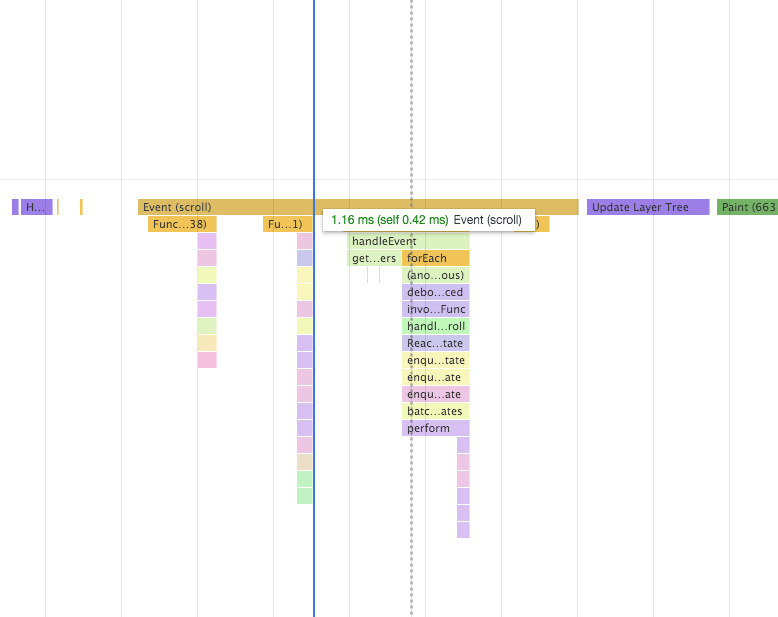Select the enqu…tate flame entry
The image size is (778, 617).
click(x=436, y=360)
